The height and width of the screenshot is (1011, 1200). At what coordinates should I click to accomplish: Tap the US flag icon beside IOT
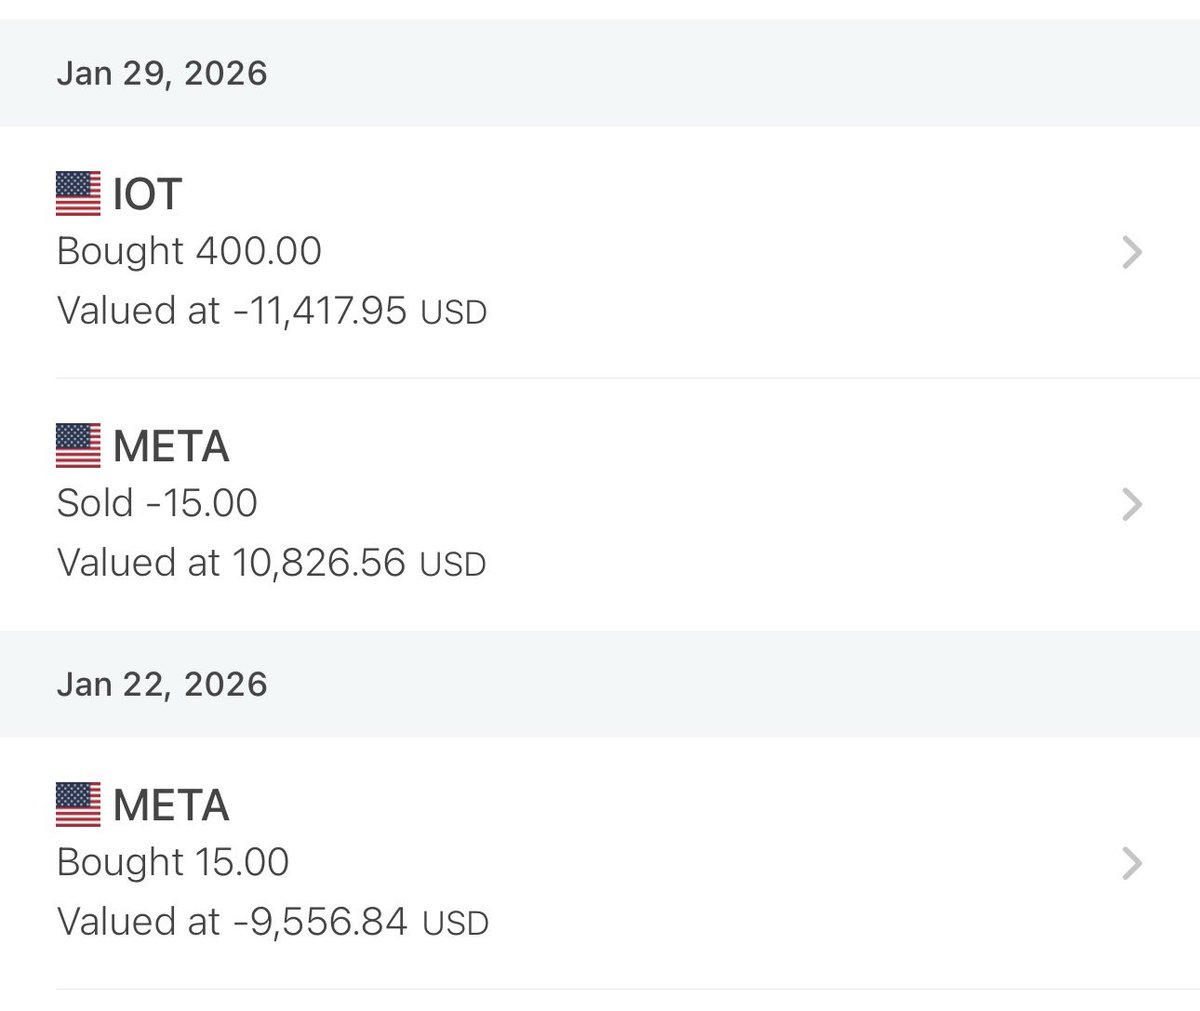point(78,194)
